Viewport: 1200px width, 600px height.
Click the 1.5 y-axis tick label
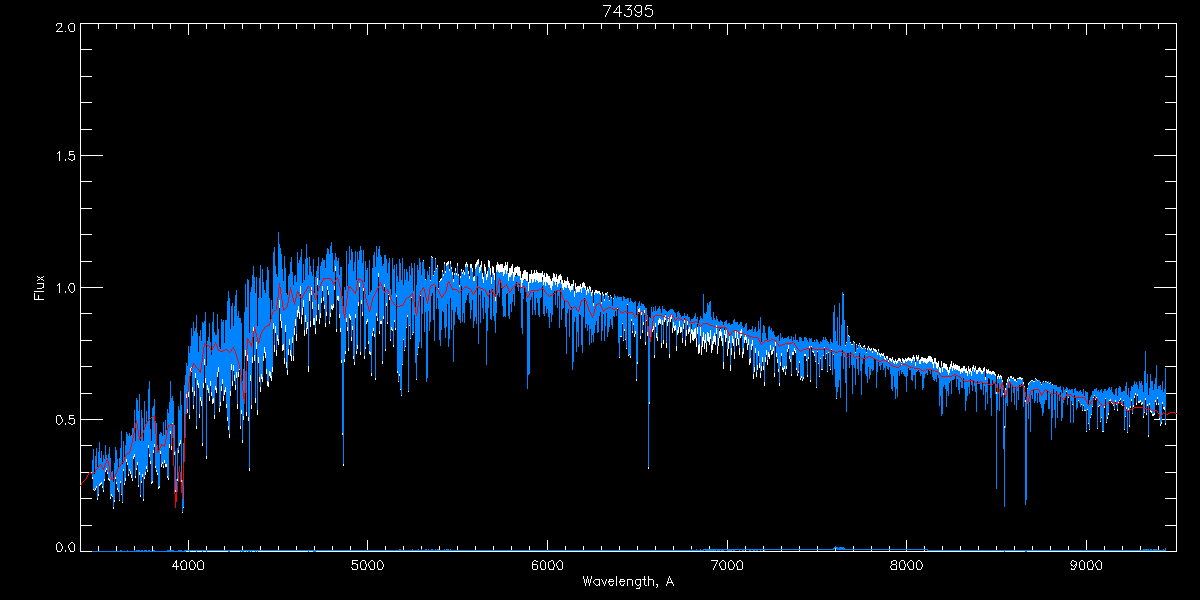pos(64,158)
